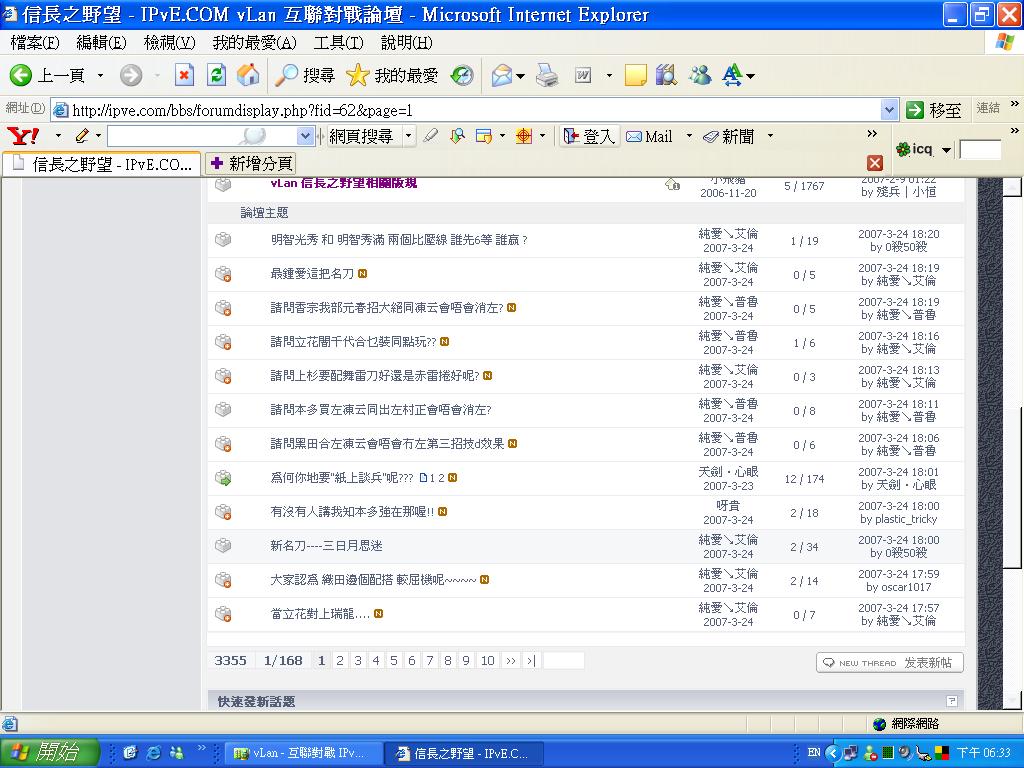This screenshot has width=1024, height=768.
Task: Jump to forum page 10
Action: [x=487, y=660]
